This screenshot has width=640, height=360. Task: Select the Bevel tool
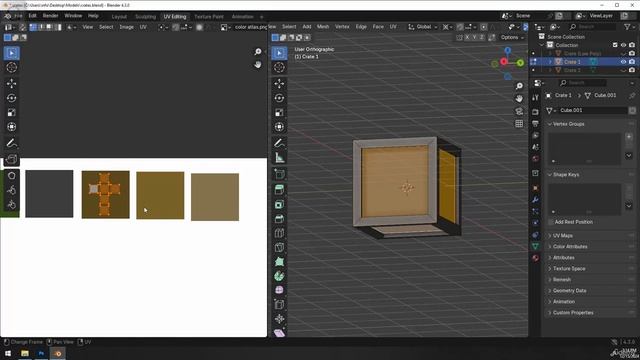pyautogui.click(x=279, y=219)
